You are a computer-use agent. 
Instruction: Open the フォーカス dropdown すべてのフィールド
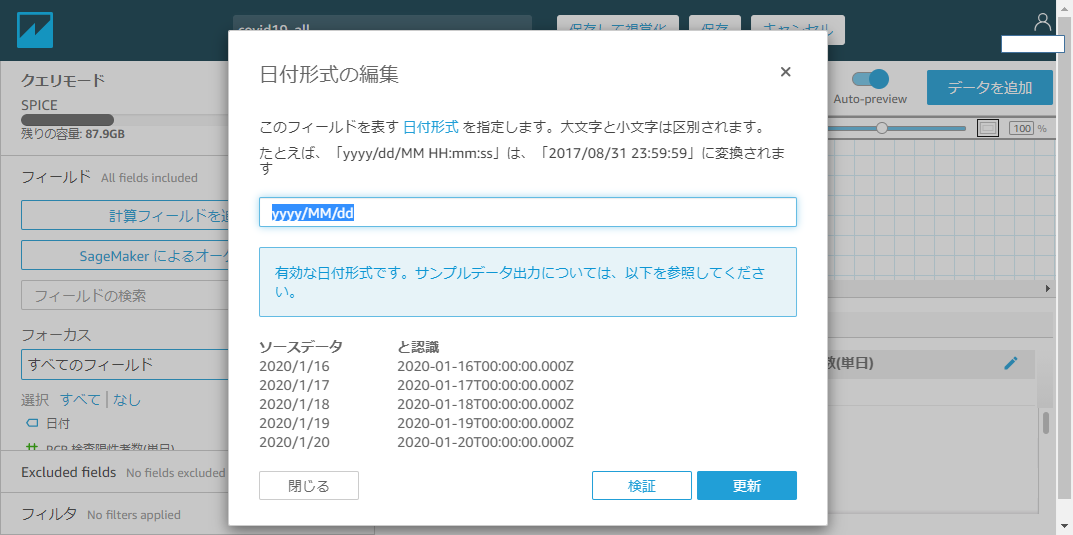[125, 365]
